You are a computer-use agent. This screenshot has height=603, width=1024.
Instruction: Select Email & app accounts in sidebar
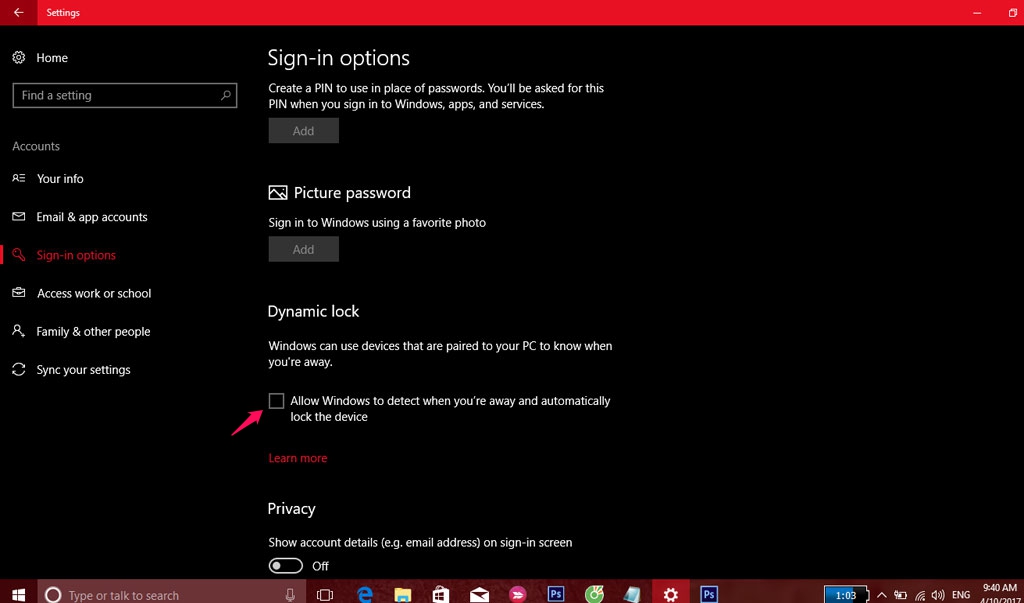point(91,217)
